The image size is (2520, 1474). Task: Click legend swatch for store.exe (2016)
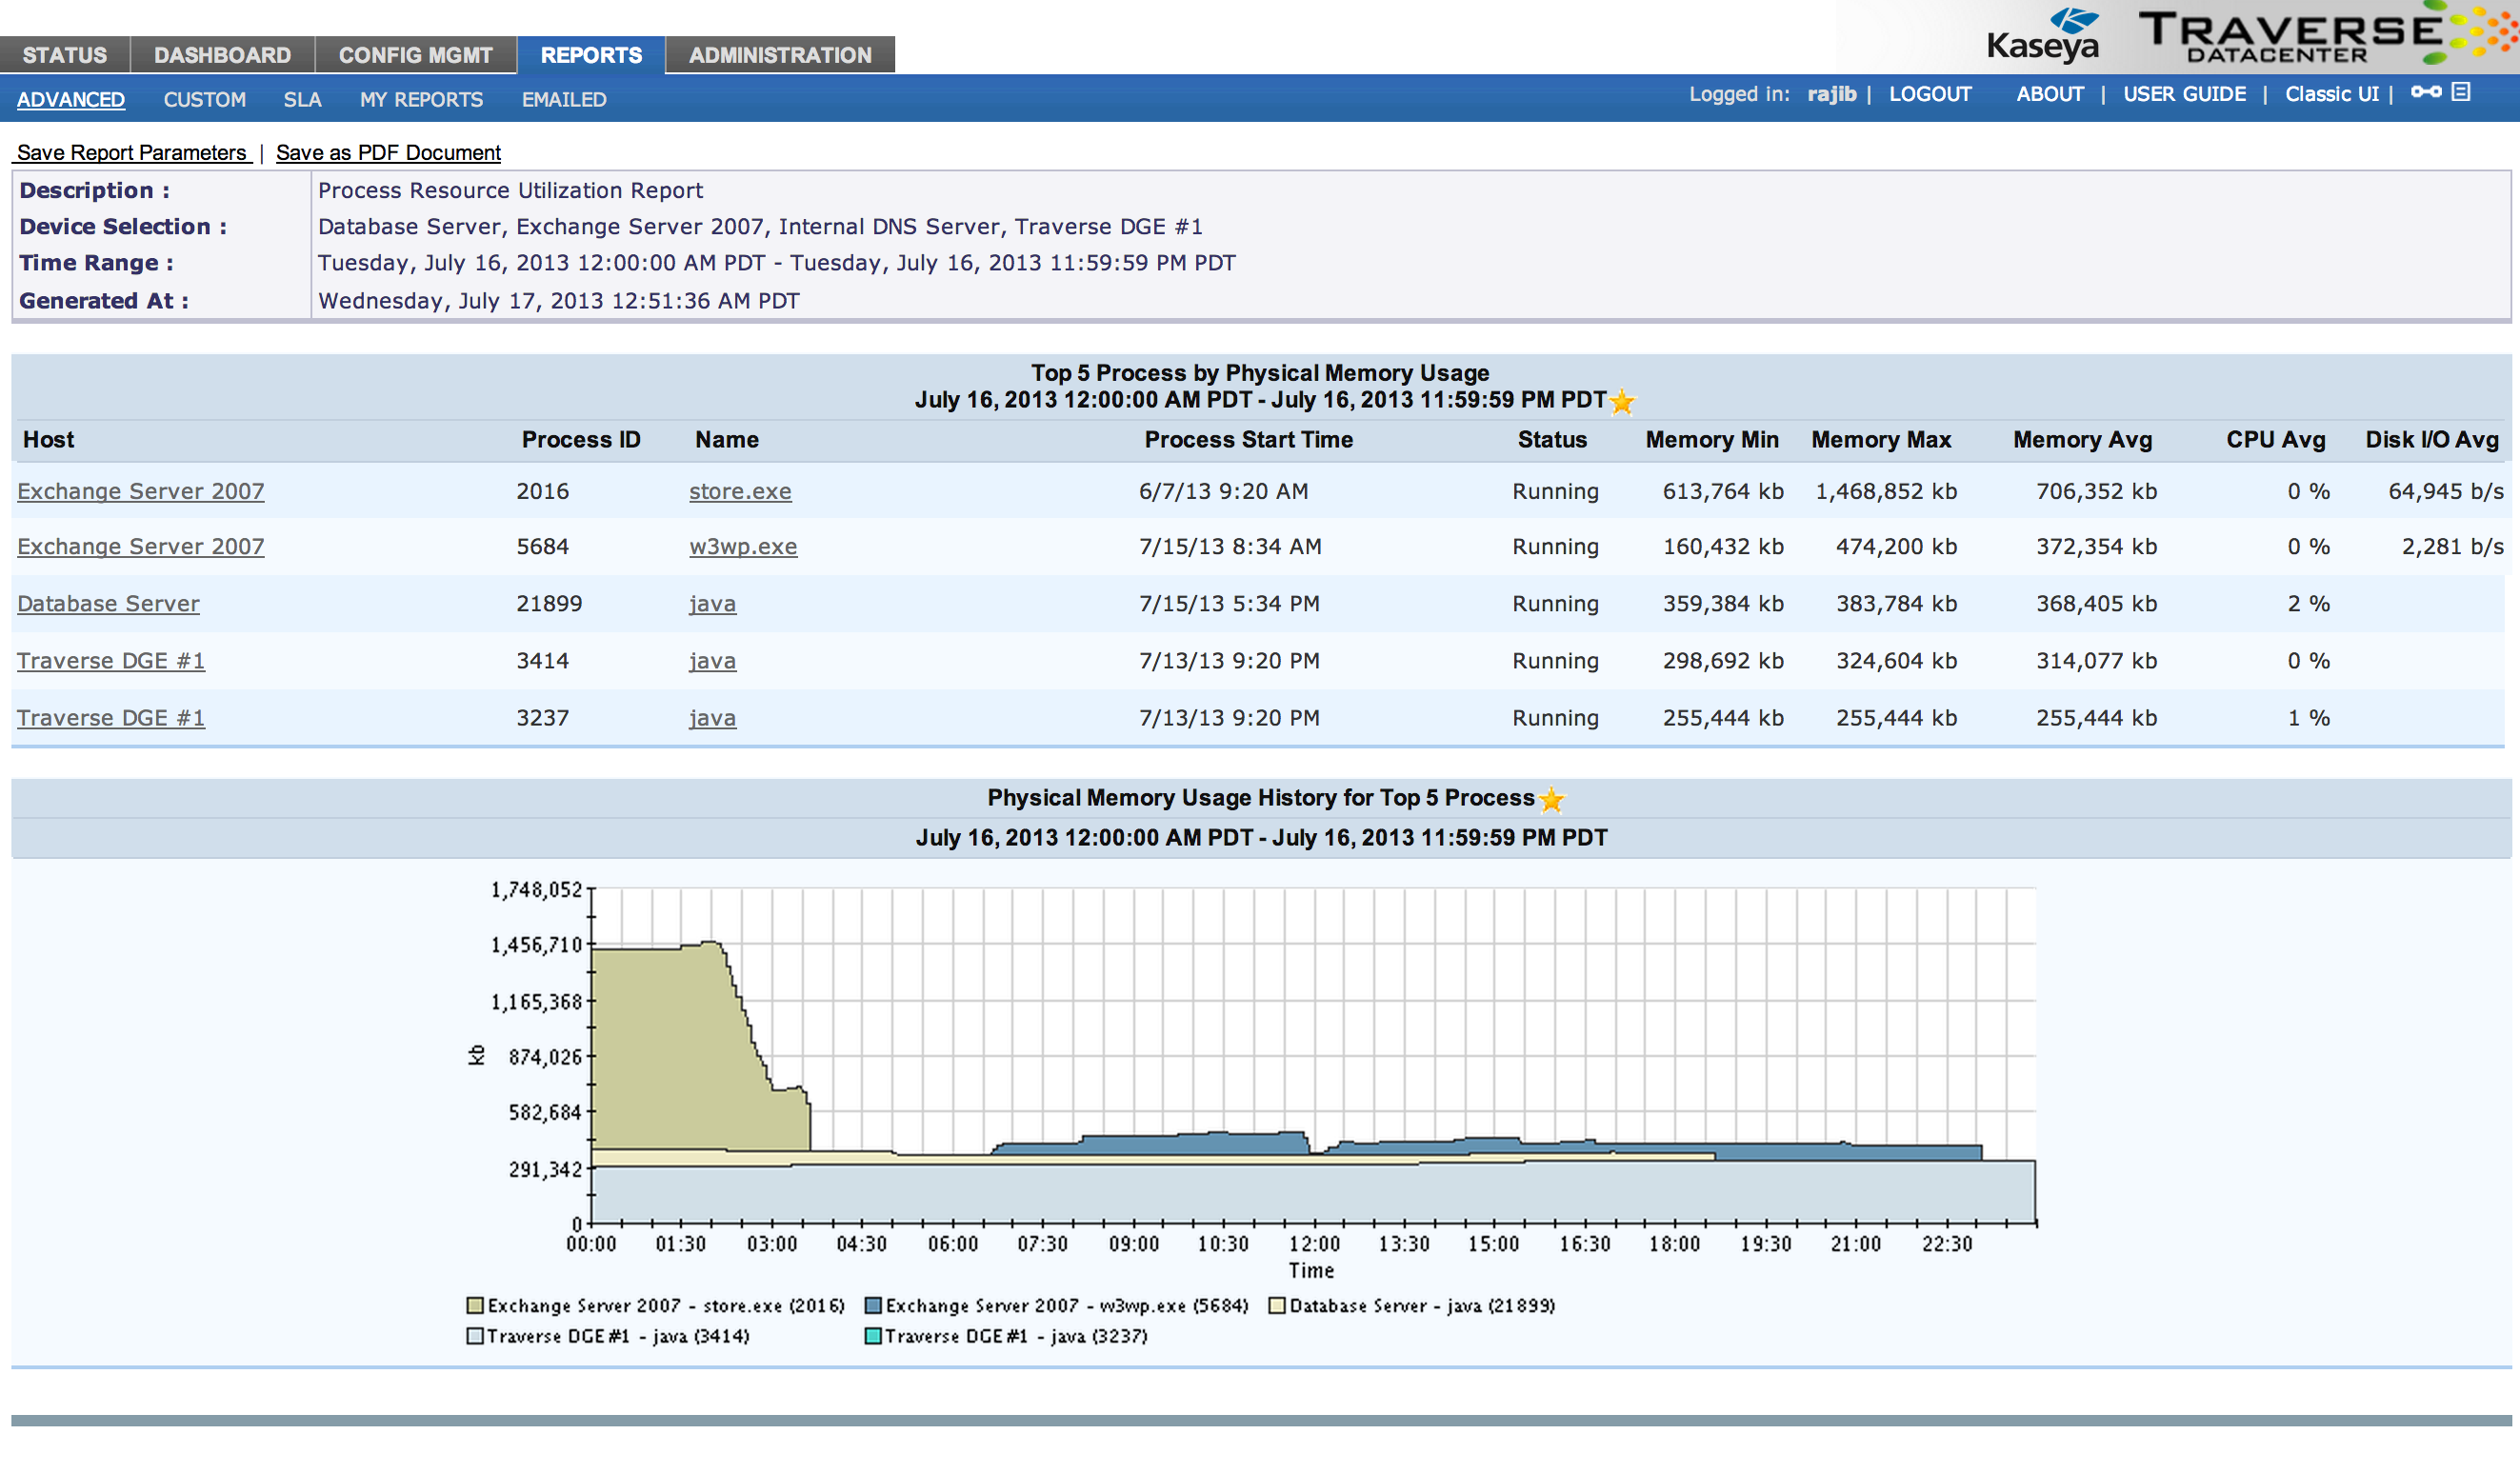pos(475,1305)
